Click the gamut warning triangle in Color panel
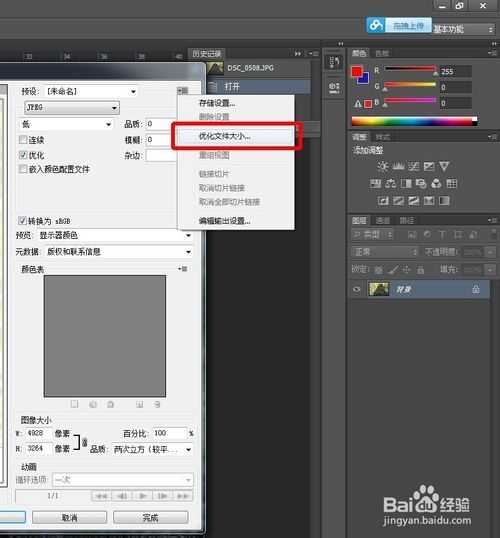This screenshot has width=500, height=538. pos(358,104)
